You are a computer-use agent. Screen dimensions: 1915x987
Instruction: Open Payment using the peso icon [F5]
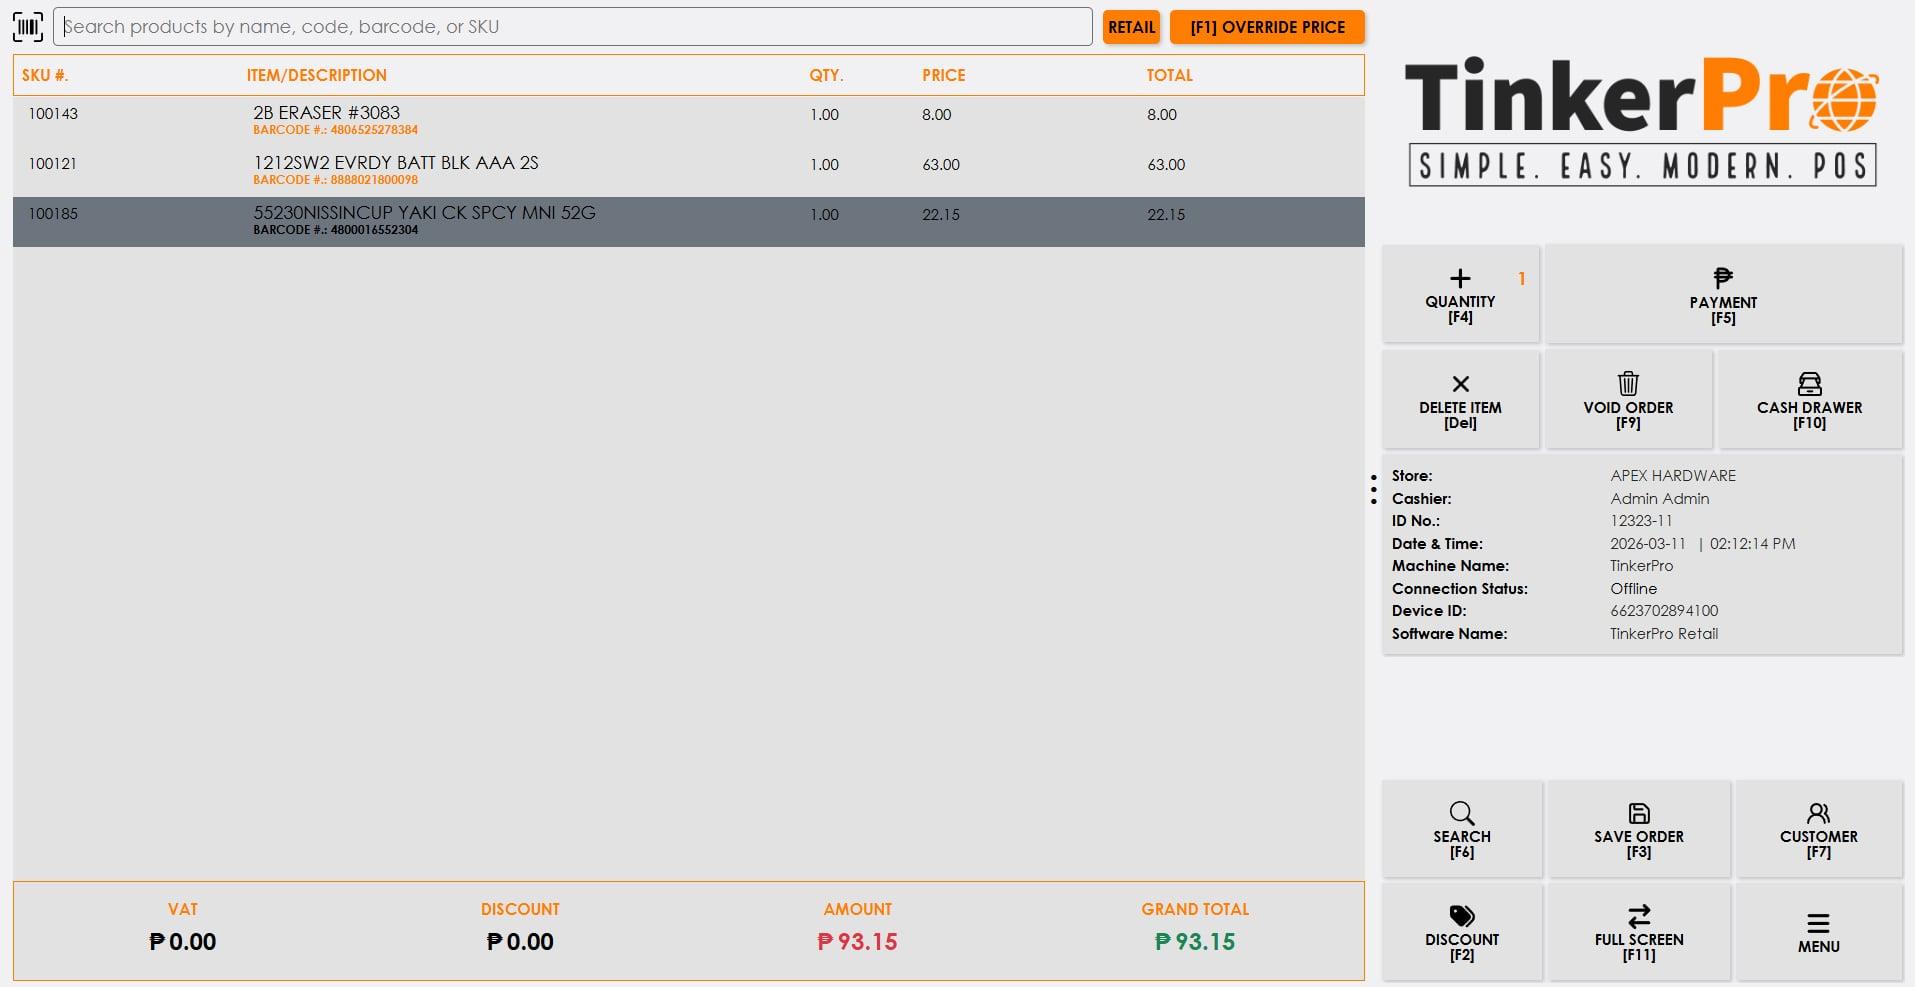1722,277
